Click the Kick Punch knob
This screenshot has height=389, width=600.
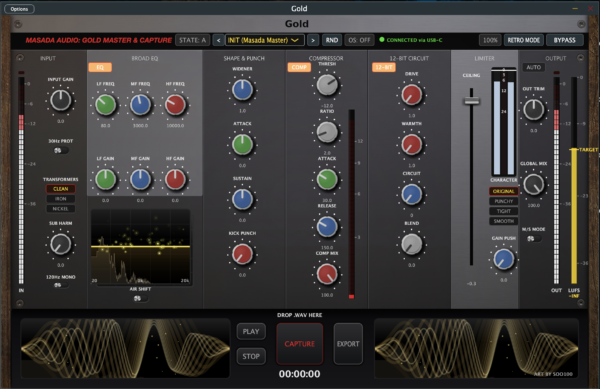[x=242, y=254]
